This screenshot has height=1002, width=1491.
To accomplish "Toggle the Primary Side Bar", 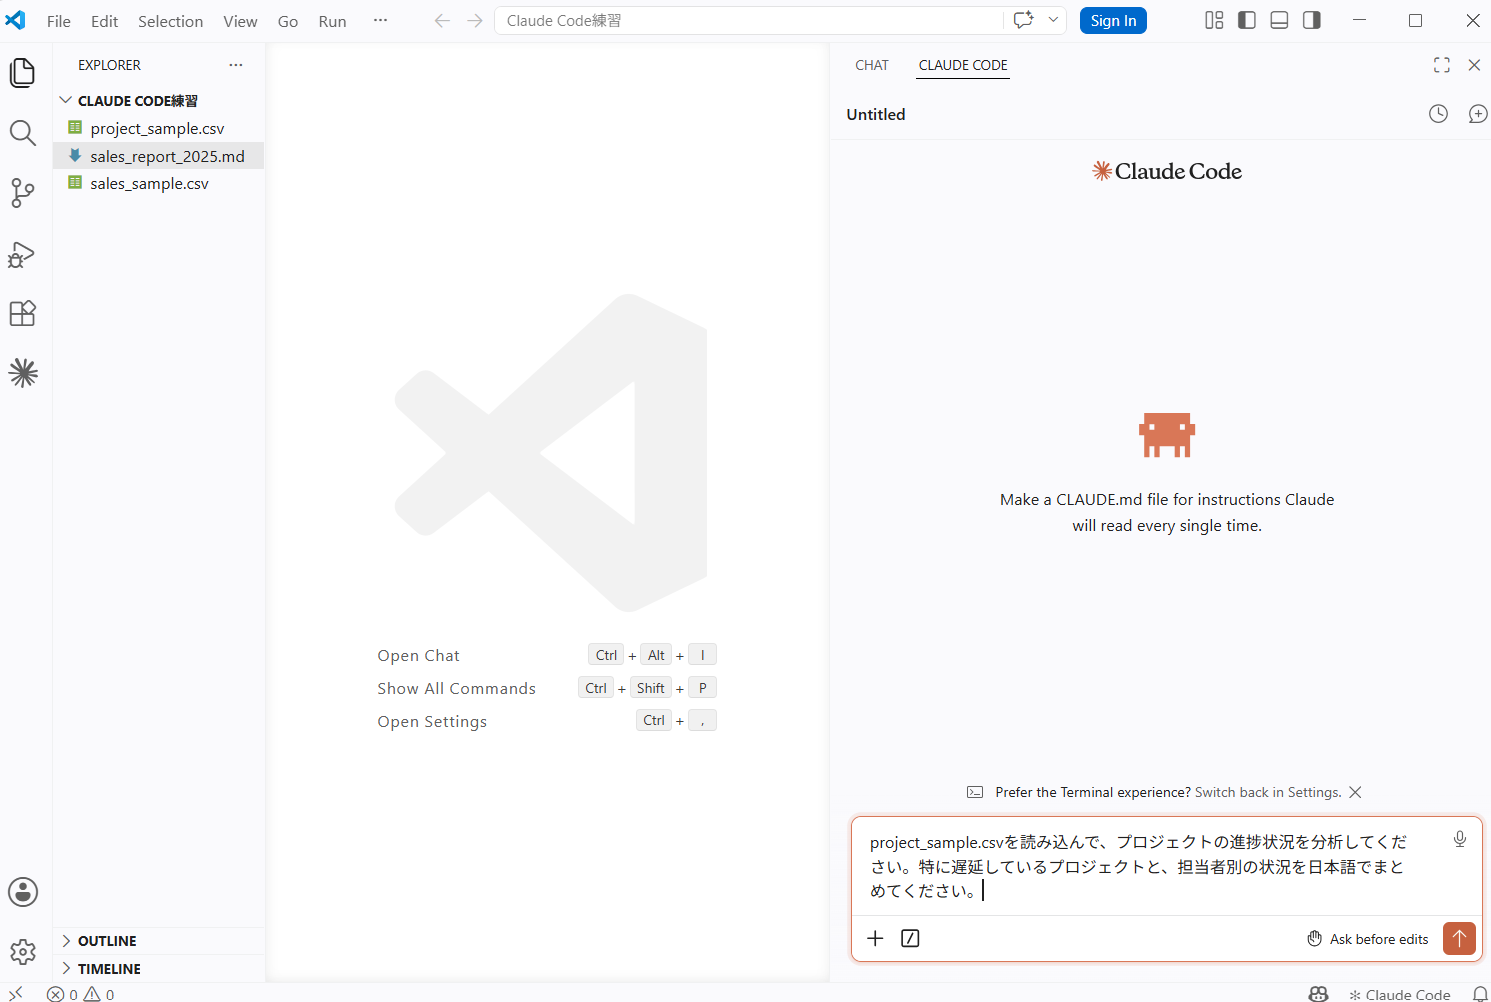I will pos(1247,20).
